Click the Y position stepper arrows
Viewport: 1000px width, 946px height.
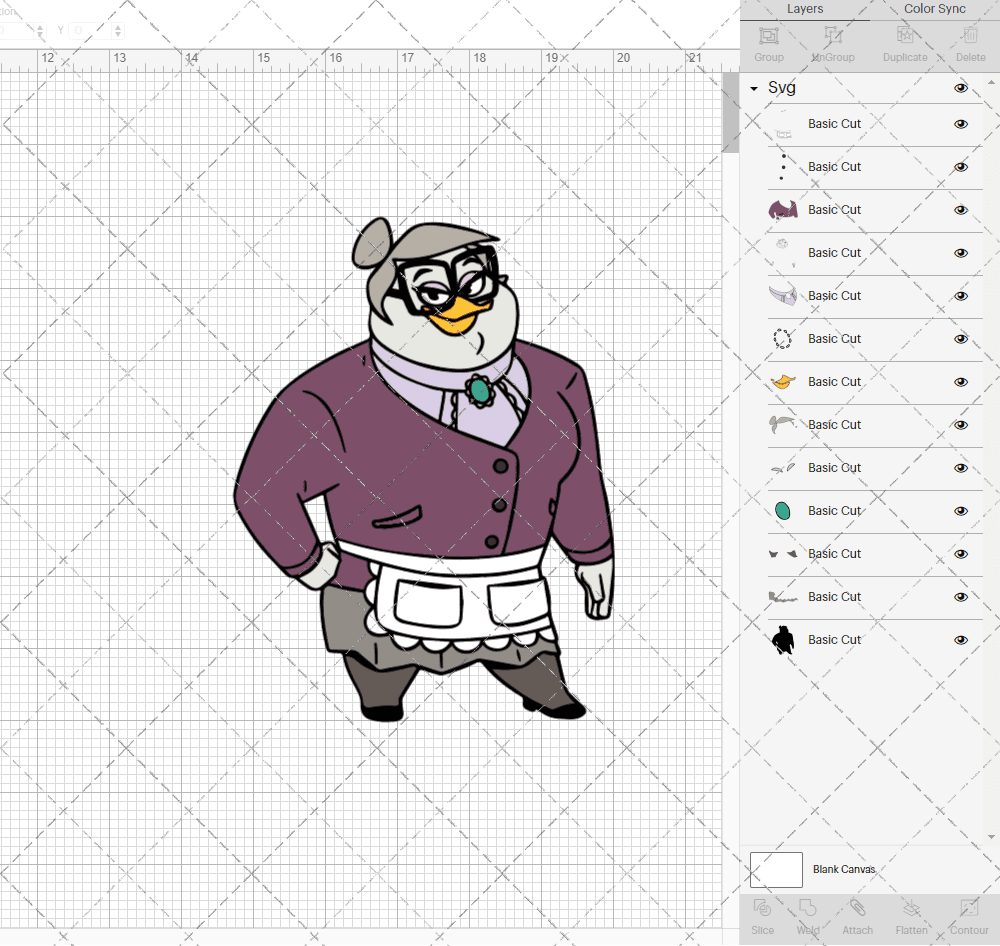(x=117, y=30)
